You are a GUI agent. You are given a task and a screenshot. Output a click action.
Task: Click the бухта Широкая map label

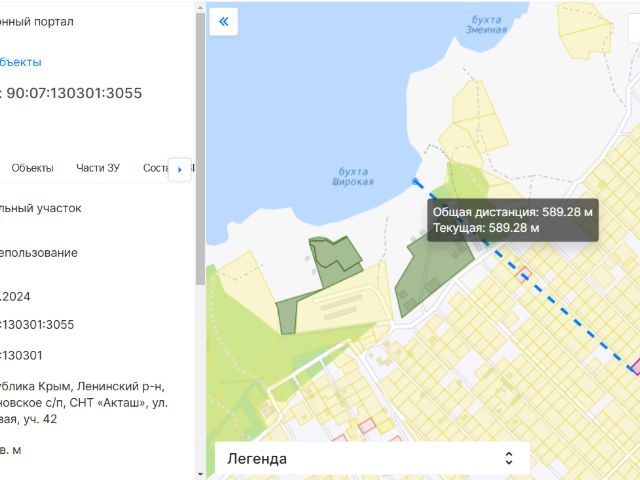[x=353, y=177]
